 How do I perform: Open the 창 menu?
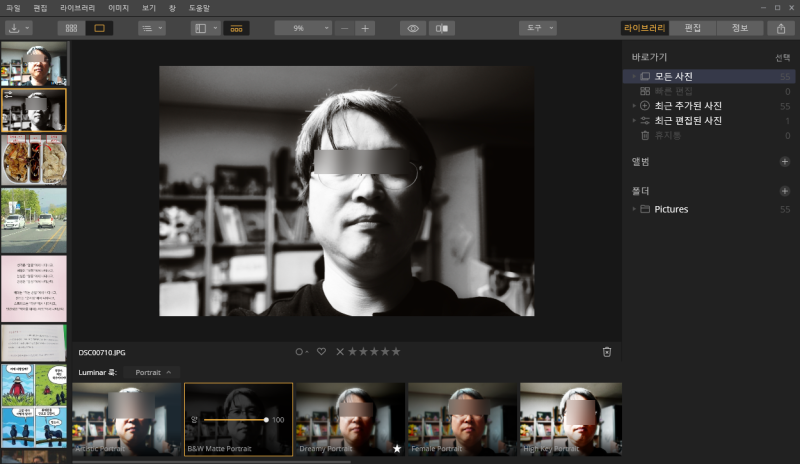[172, 8]
